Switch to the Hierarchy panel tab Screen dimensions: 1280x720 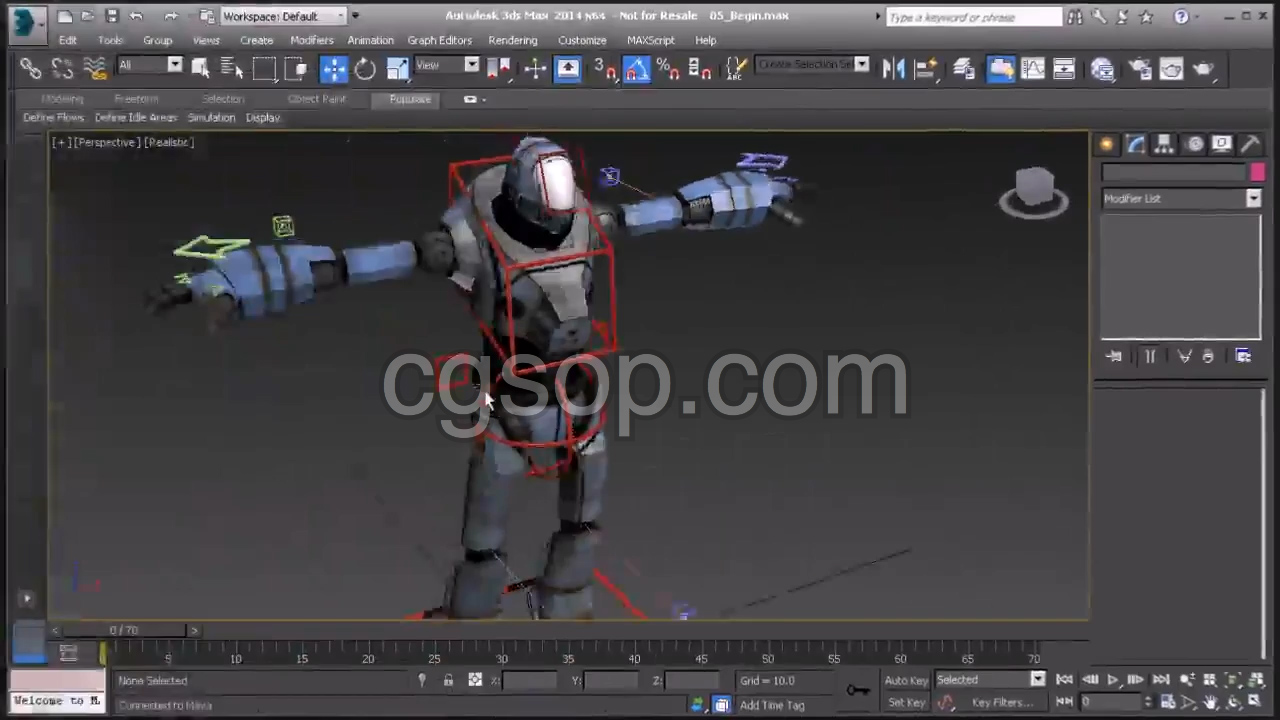pos(1164,144)
